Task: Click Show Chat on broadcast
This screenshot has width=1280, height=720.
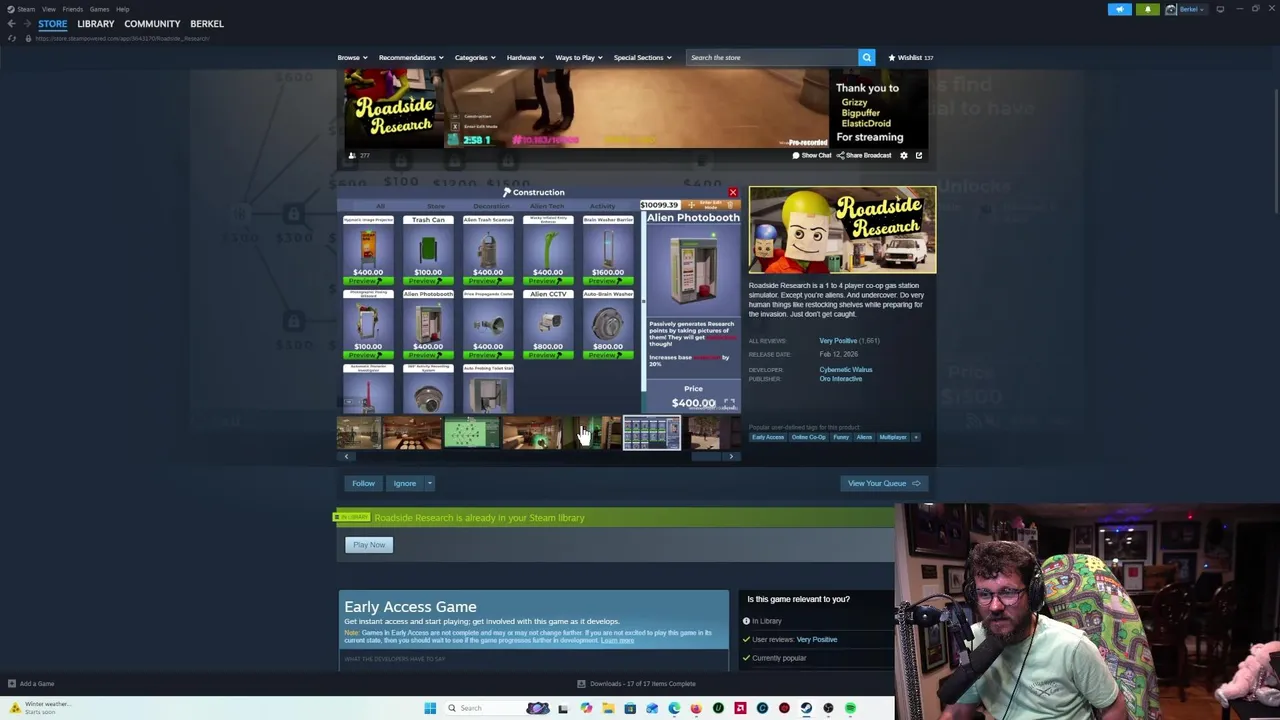Action: coord(812,156)
